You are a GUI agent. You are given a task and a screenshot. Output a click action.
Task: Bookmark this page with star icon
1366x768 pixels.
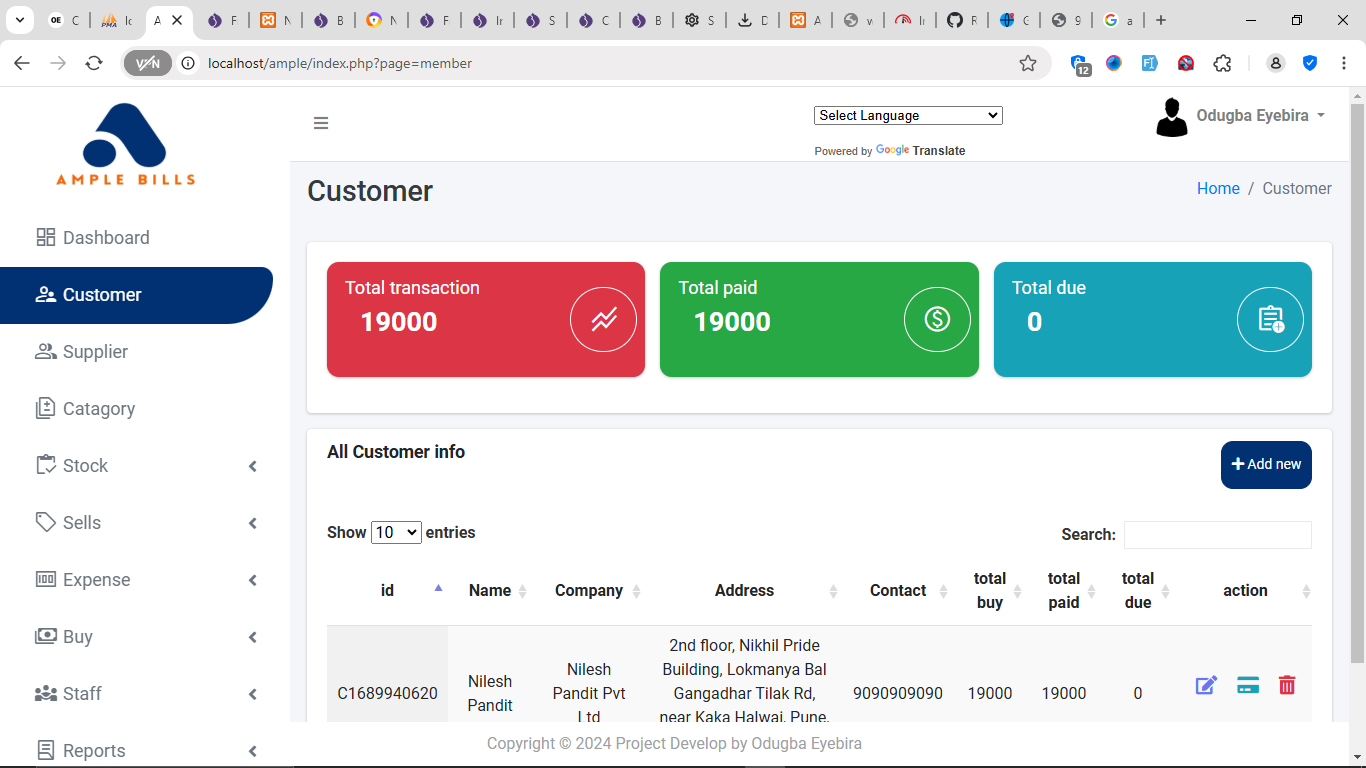click(x=1028, y=63)
